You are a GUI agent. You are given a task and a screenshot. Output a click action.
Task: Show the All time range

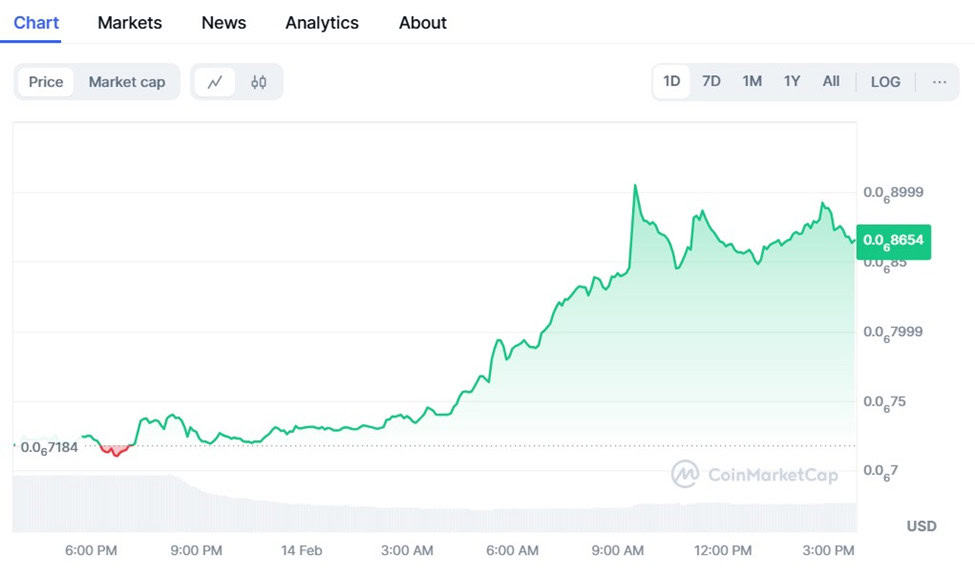point(831,81)
